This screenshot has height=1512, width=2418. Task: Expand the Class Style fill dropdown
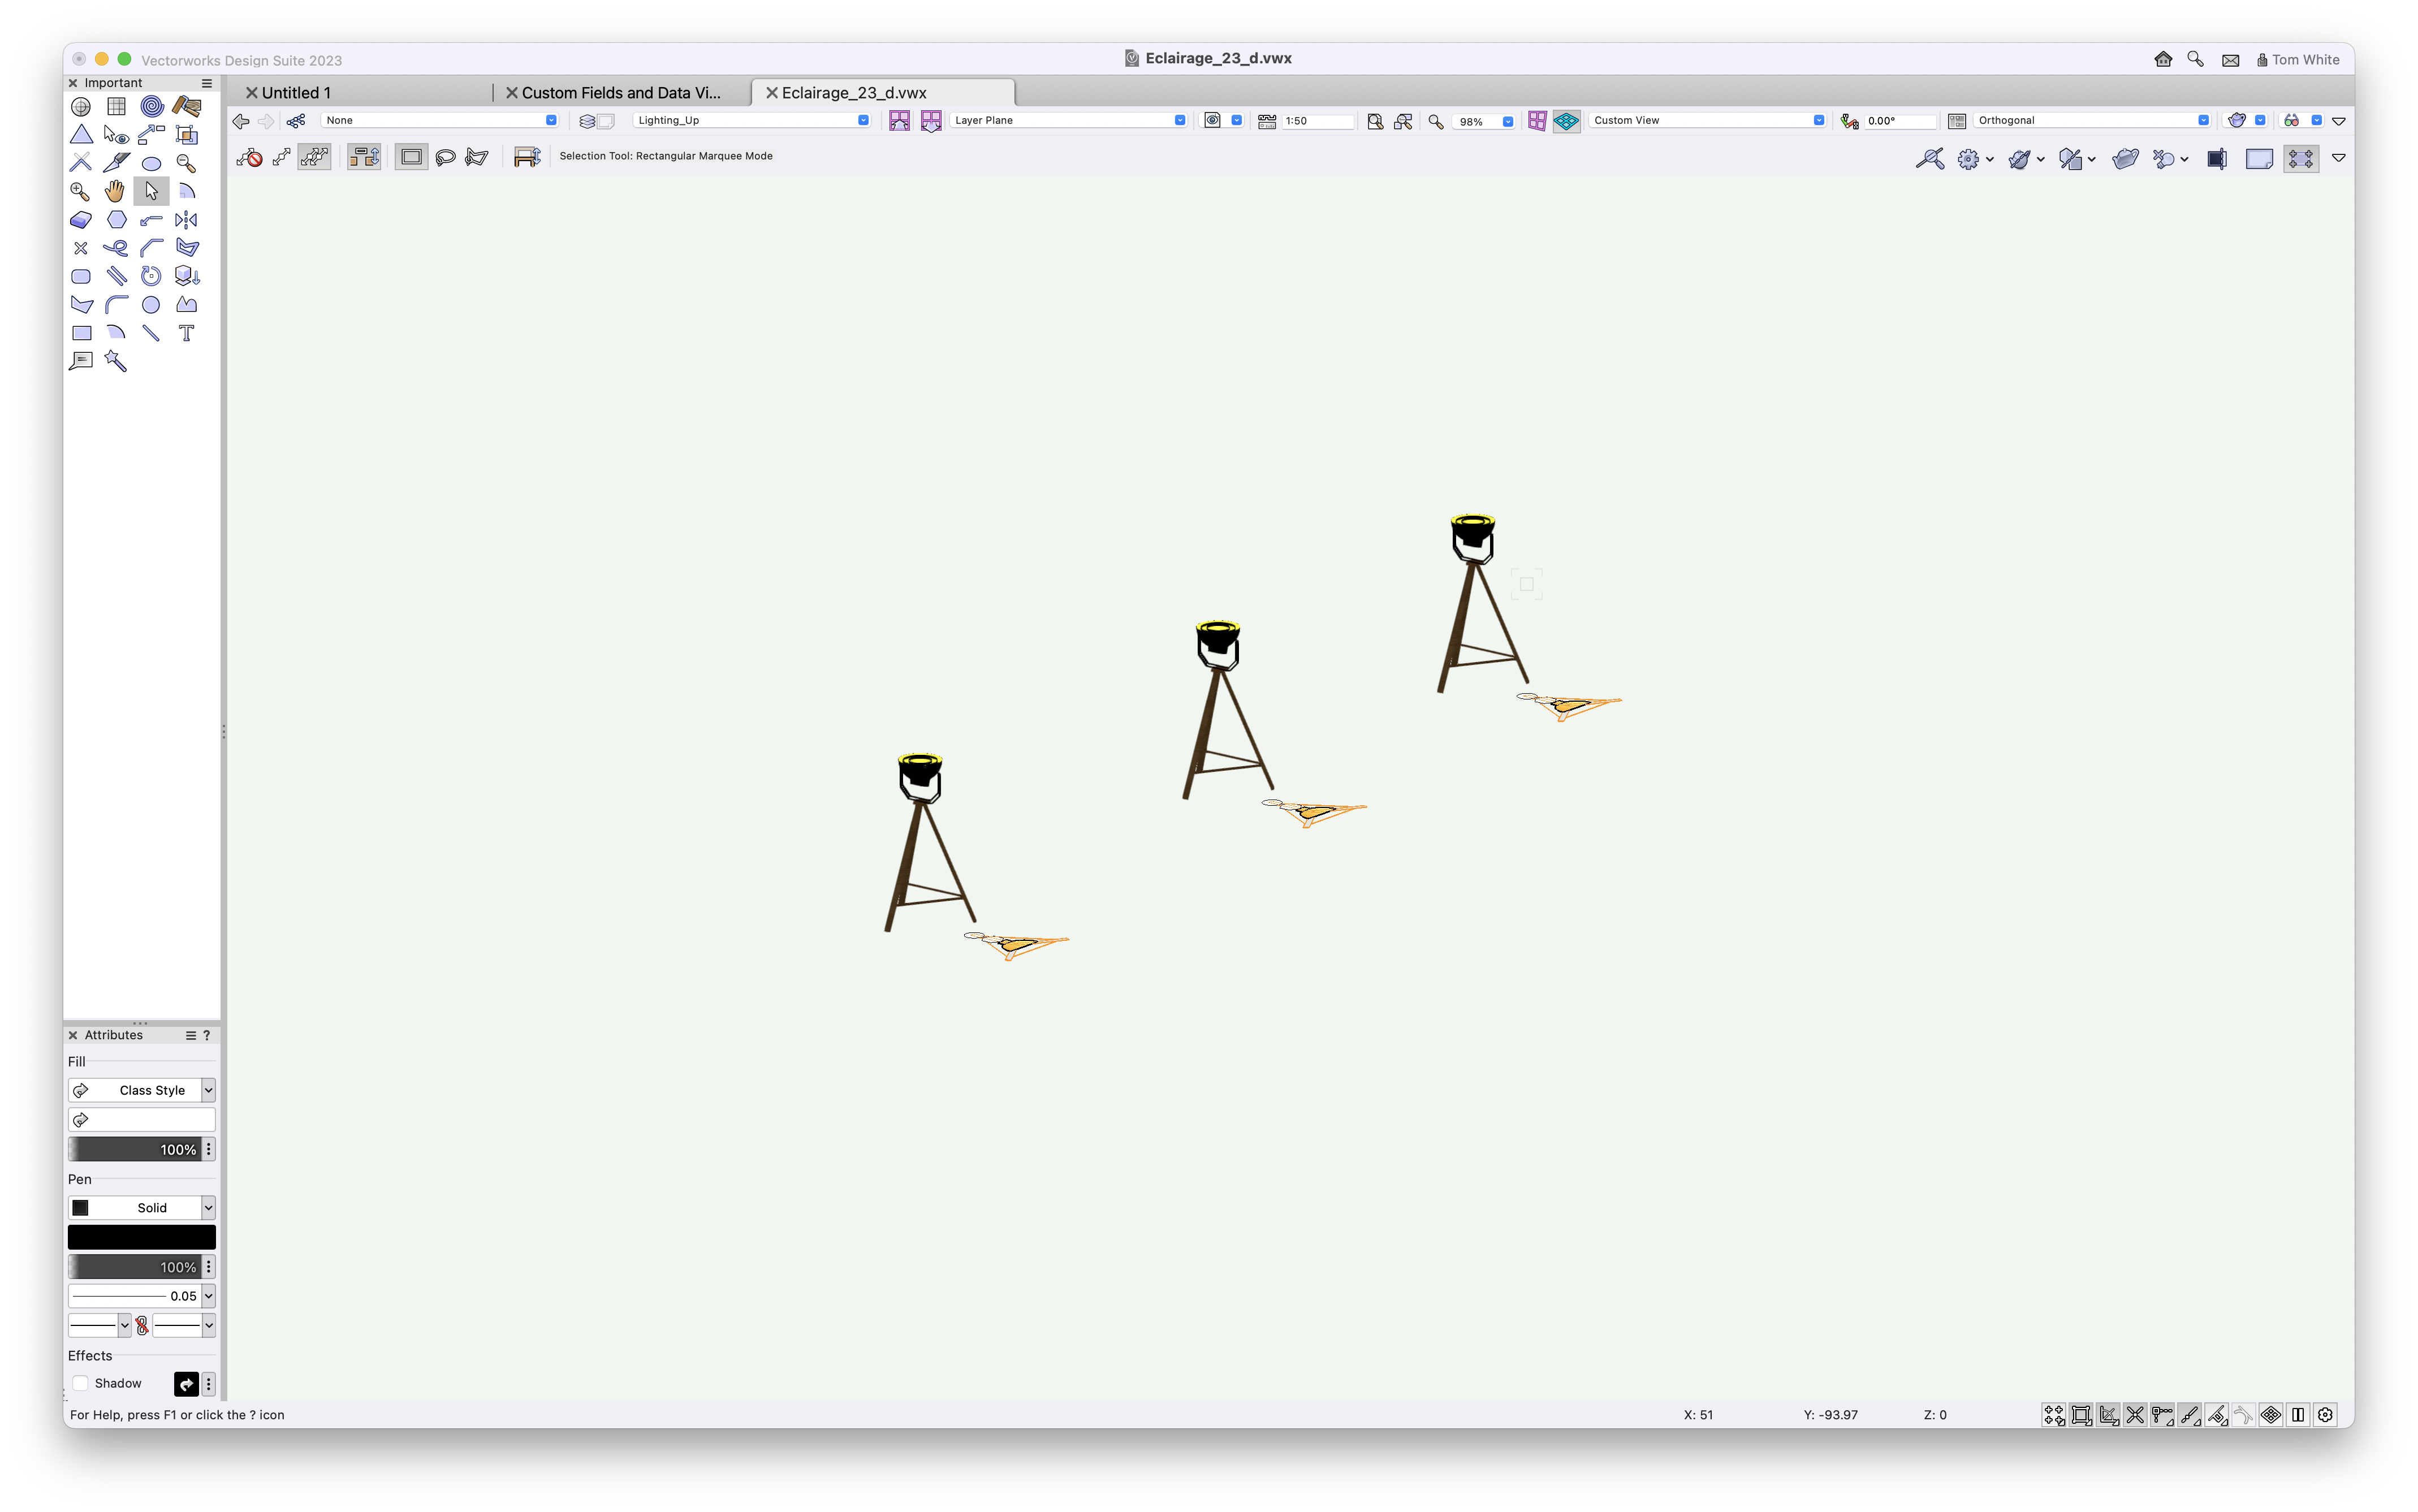(x=208, y=1090)
